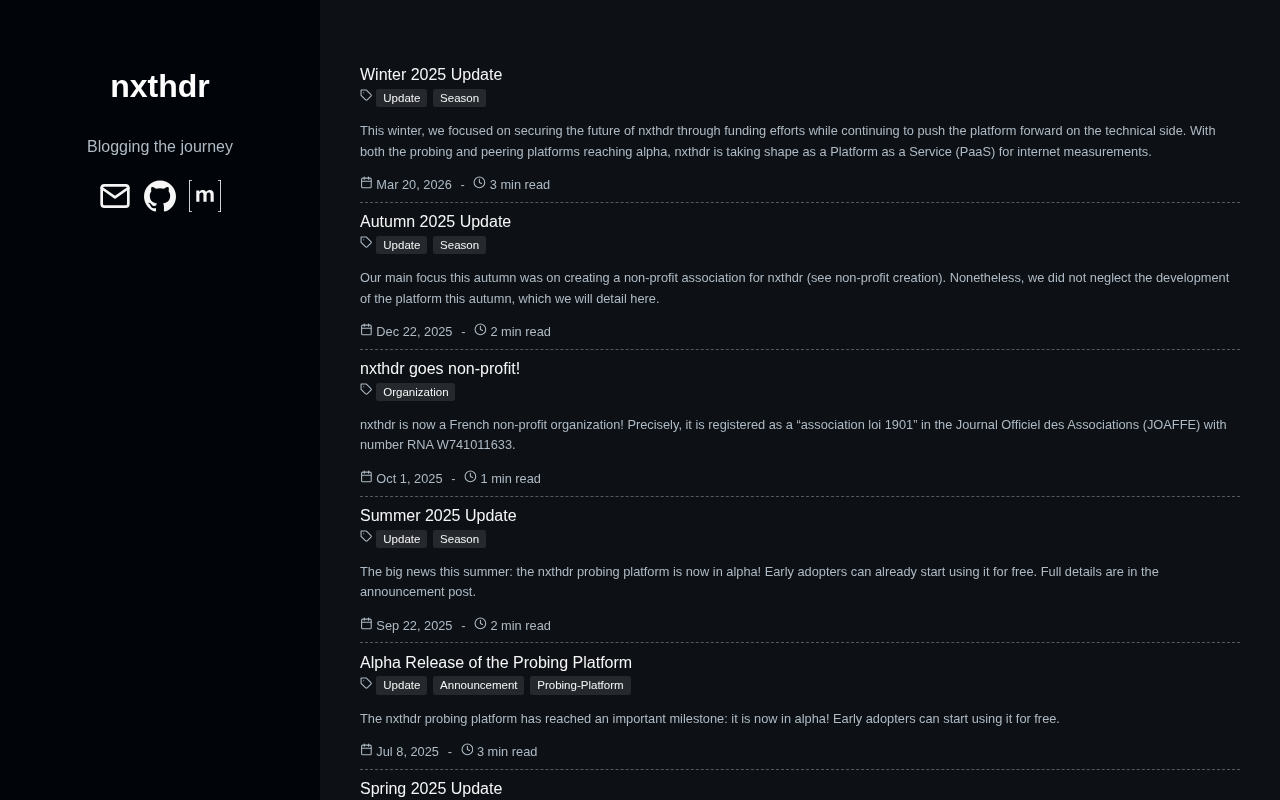Click calendar icon beside Mar 20, 2026

(366, 183)
